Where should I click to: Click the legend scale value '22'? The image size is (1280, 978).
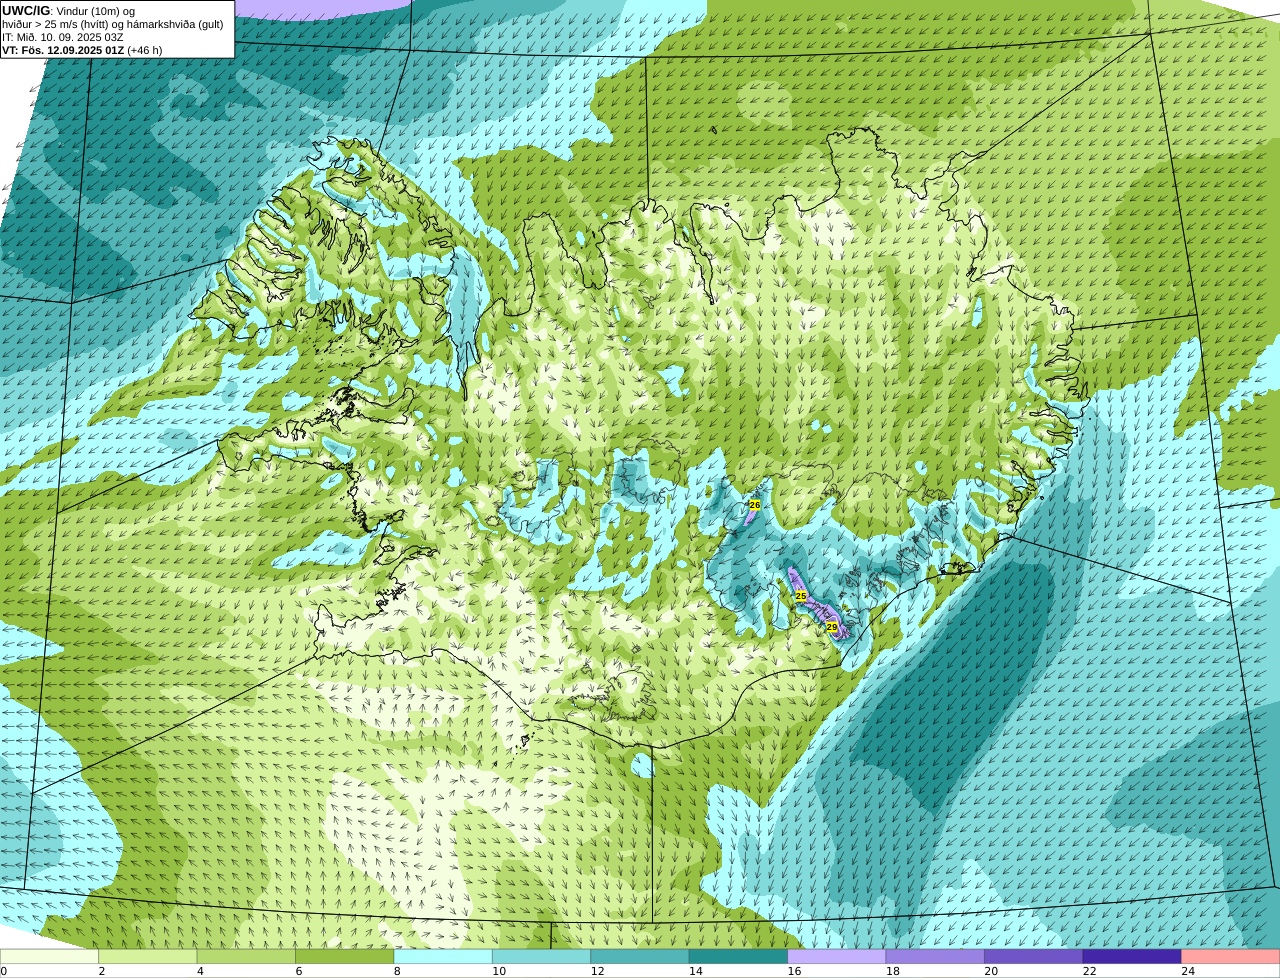click(1090, 971)
